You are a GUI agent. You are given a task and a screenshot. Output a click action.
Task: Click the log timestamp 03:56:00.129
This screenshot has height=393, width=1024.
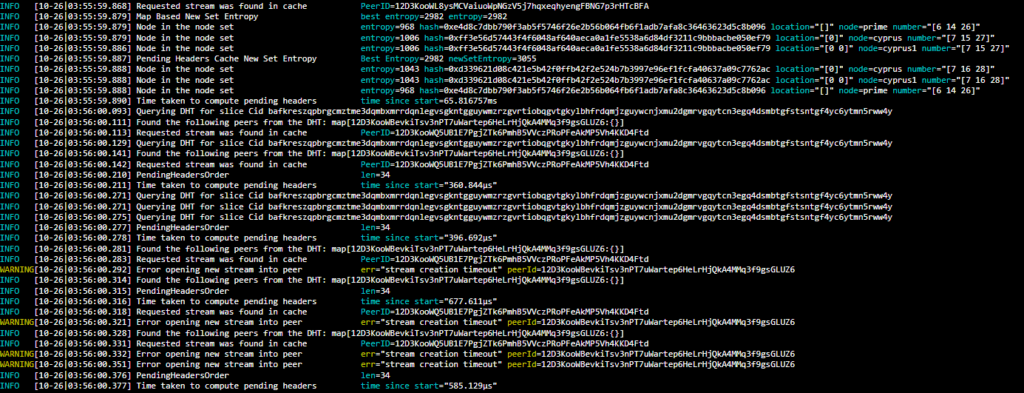pyautogui.click(x=82, y=142)
